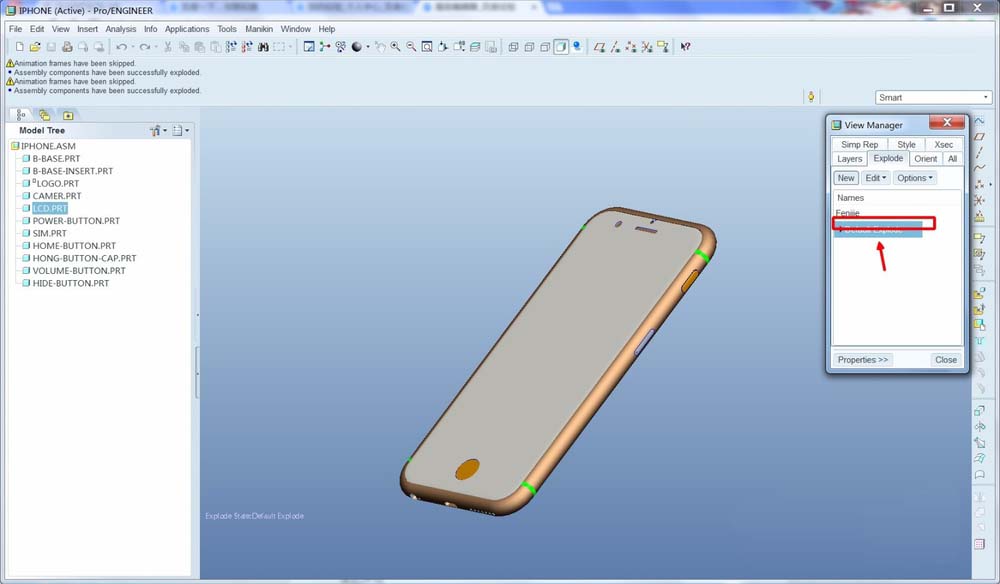Open the selection box dropdown arrow
The width and height of the screenshot is (1000, 584).
pyautogui.click(x=290, y=47)
